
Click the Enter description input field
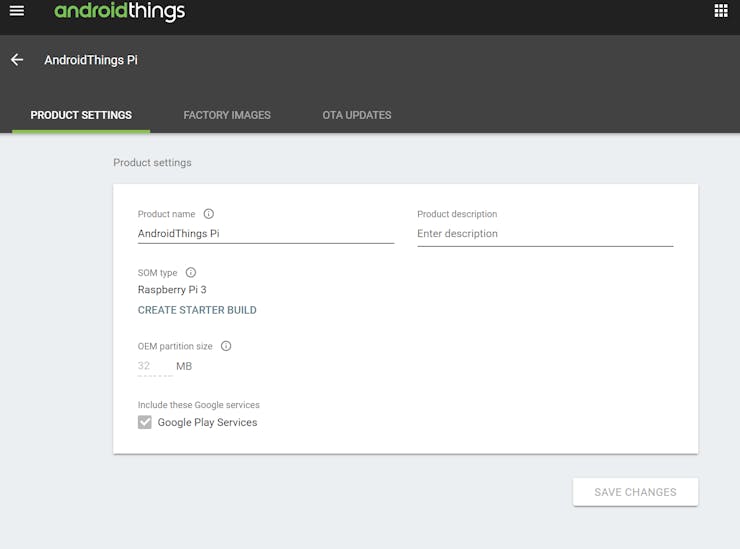tap(545, 234)
